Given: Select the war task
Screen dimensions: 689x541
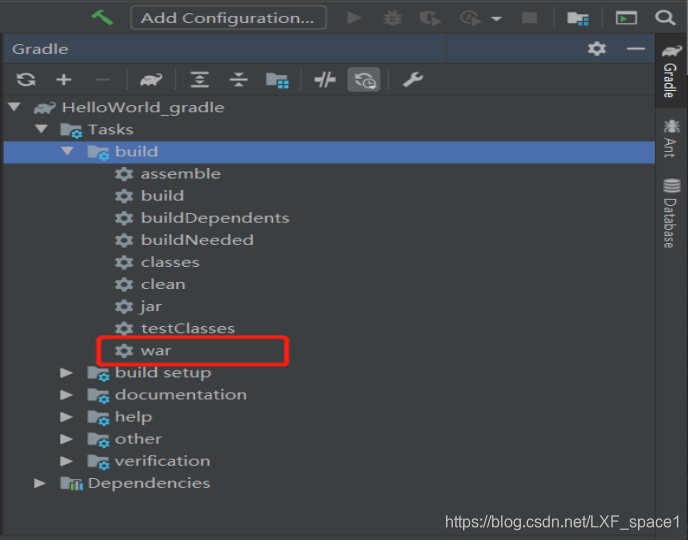Looking at the screenshot, I should point(156,351).
